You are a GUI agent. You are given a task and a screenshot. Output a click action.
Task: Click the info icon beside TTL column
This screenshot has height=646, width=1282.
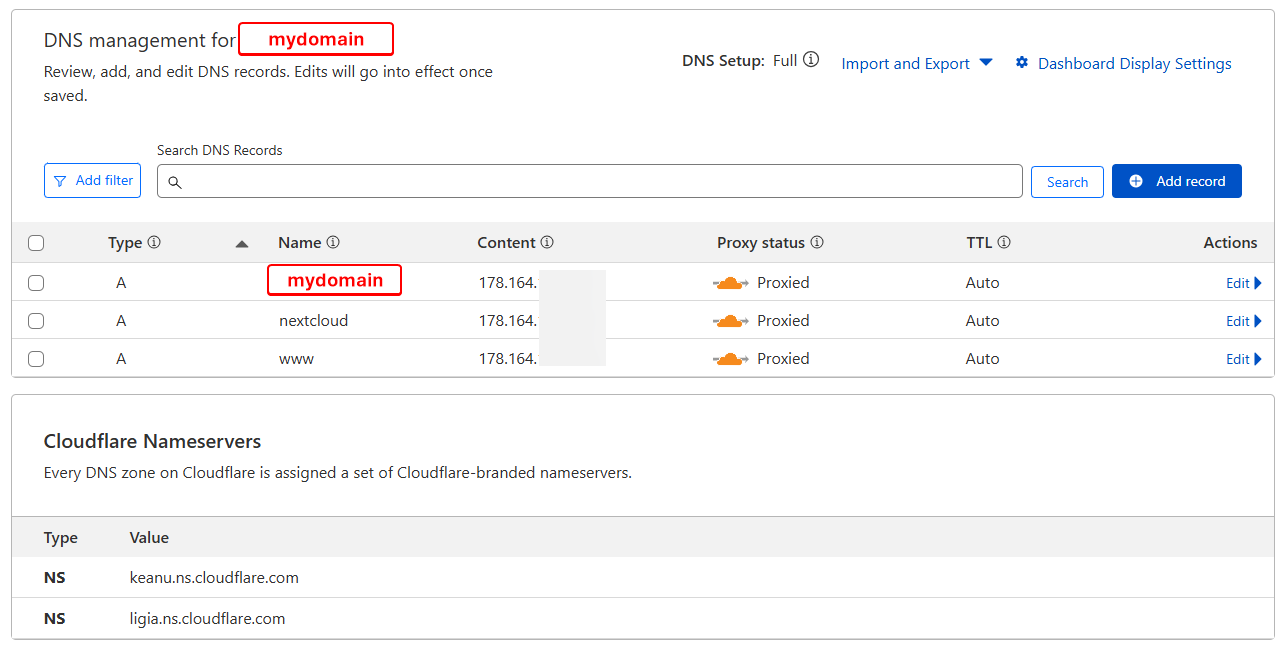1004,242
